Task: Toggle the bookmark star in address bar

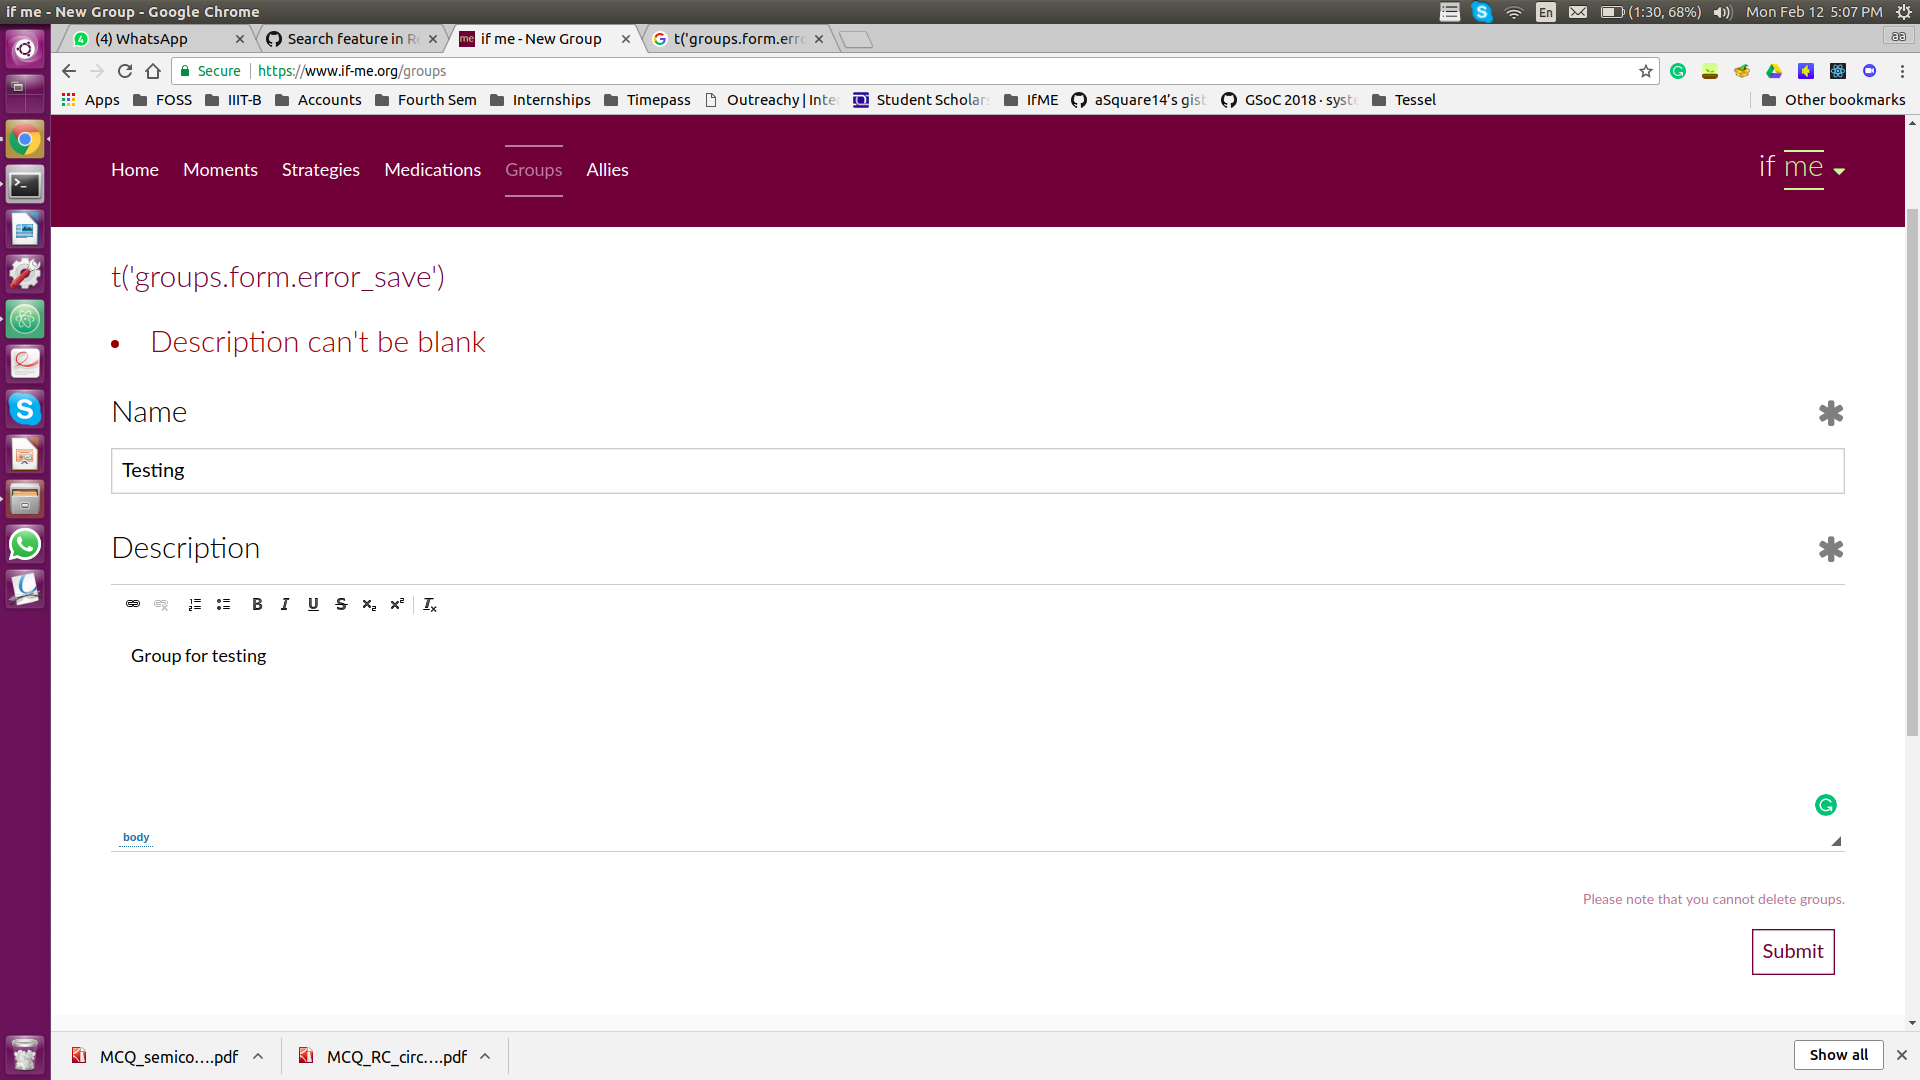Action: [1645, 71]
